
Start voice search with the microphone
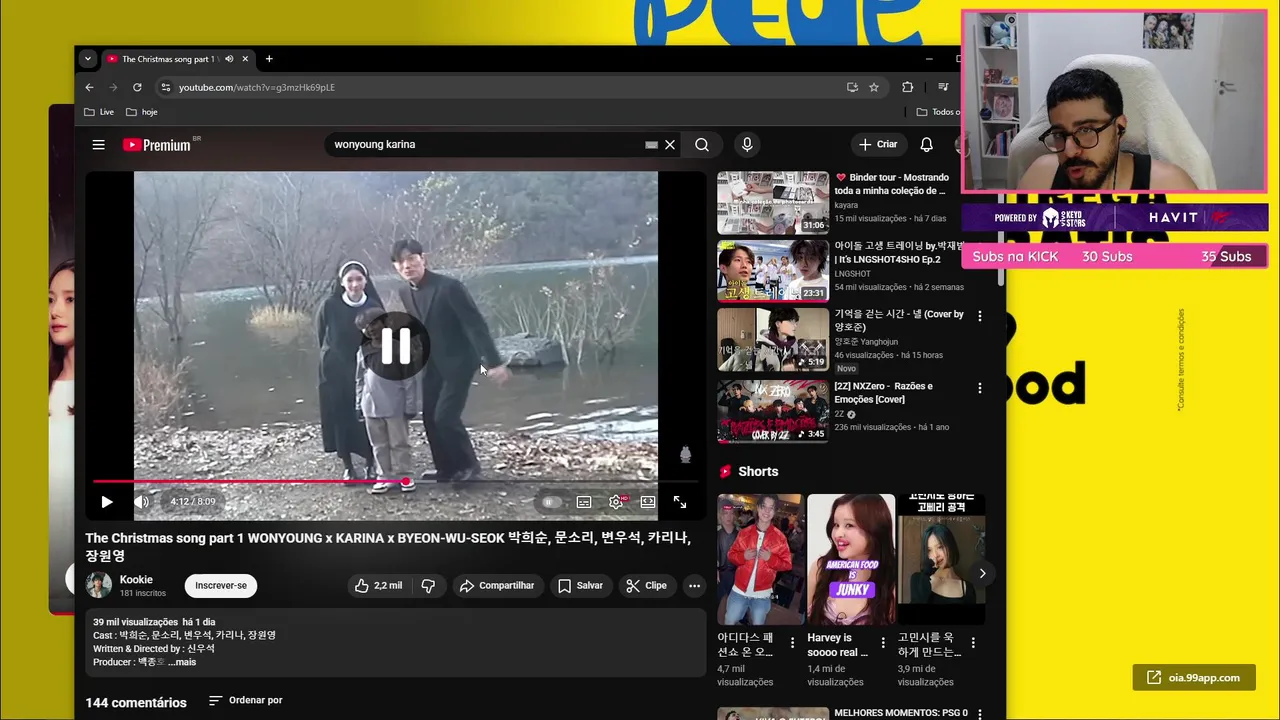click(747, 145)
